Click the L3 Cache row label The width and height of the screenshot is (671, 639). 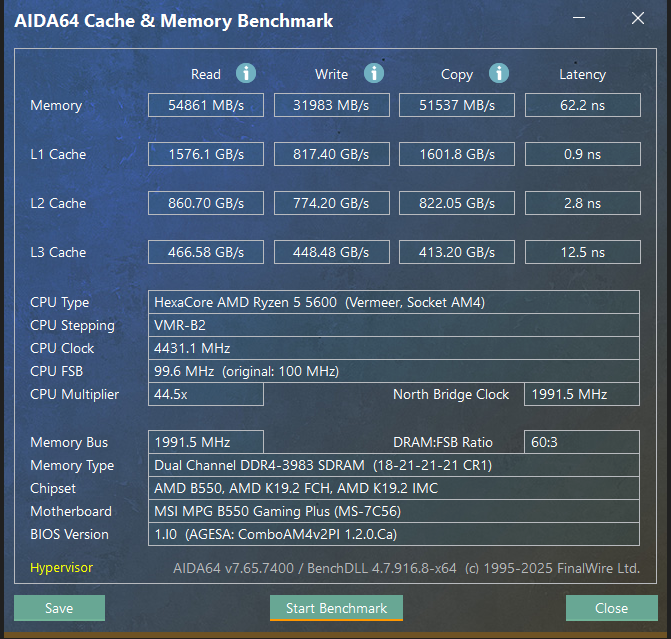[x=58, y=252]
